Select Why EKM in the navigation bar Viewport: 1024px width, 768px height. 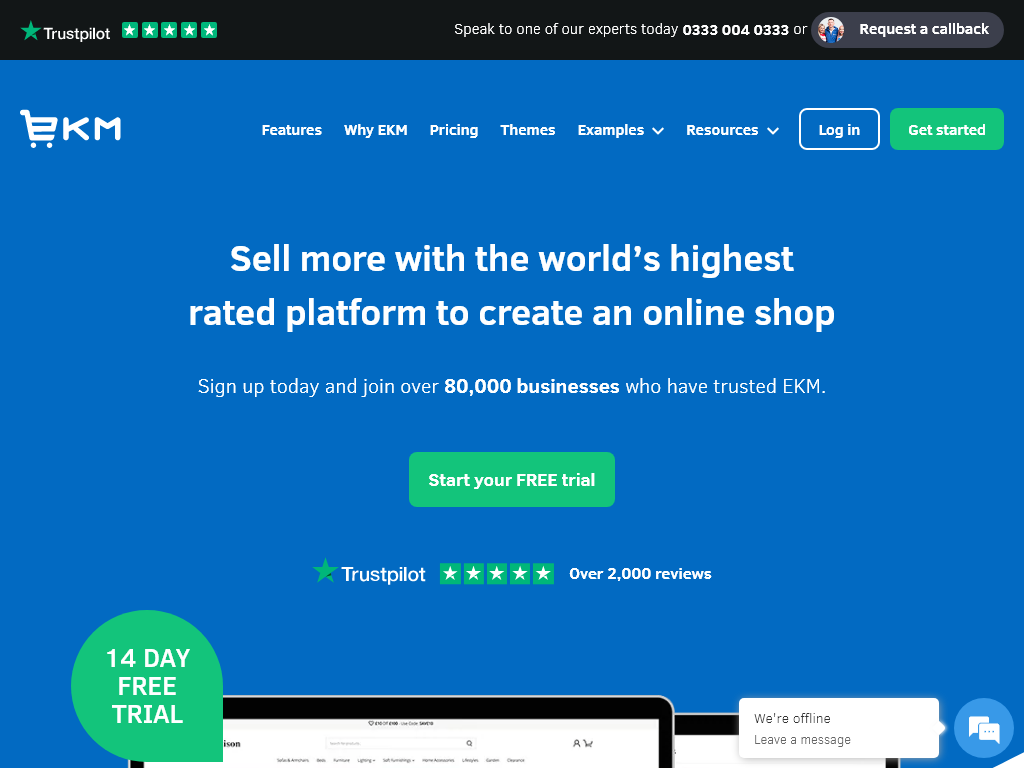tap(375, 130)
